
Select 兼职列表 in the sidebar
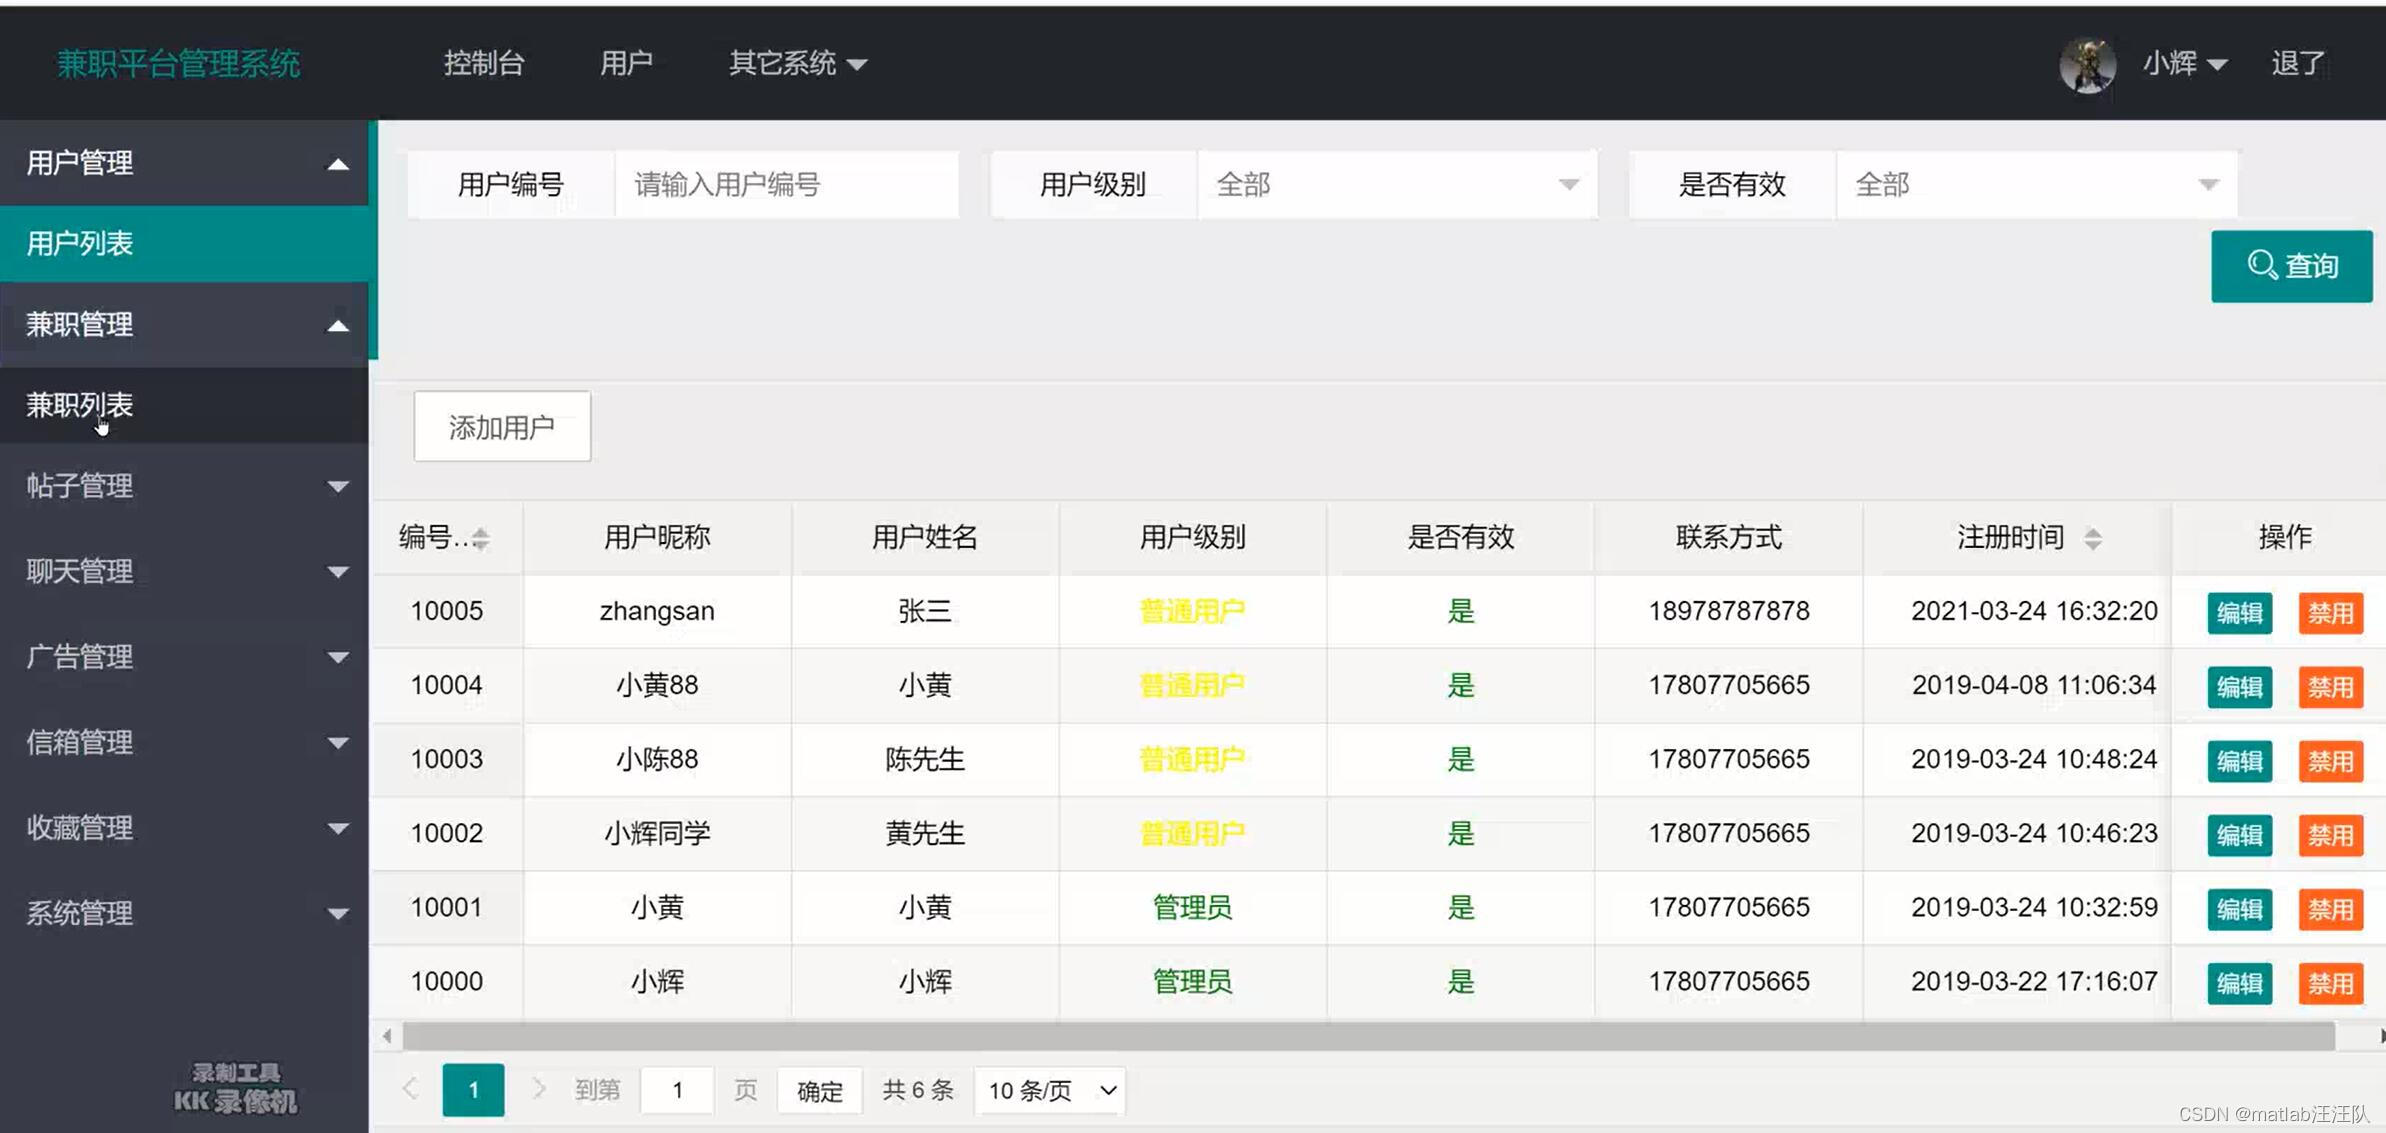[x=184, y=405]
